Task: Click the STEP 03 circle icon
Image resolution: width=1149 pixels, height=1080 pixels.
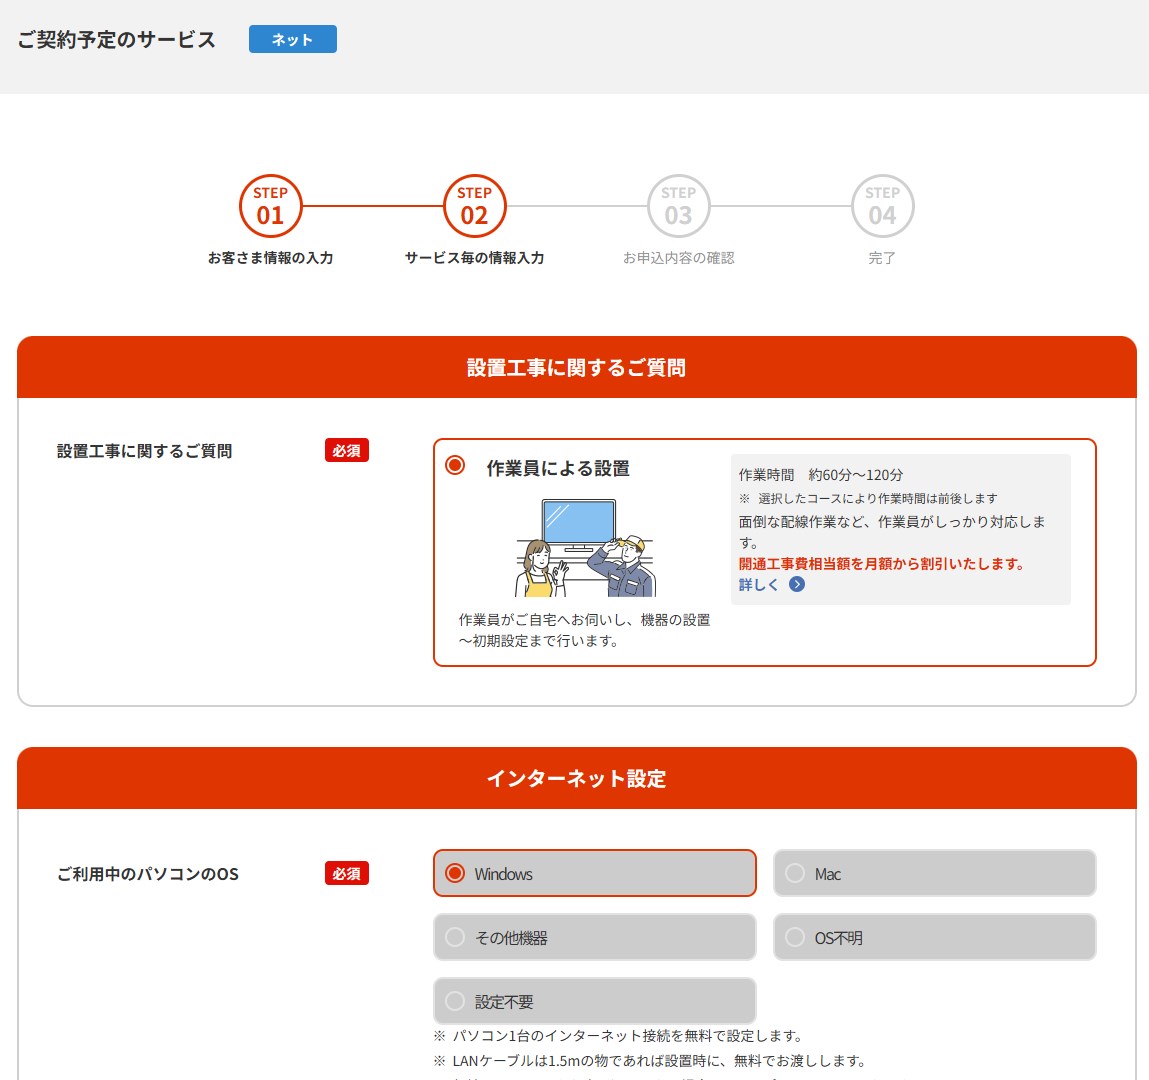Action: [x=678, y=206]
